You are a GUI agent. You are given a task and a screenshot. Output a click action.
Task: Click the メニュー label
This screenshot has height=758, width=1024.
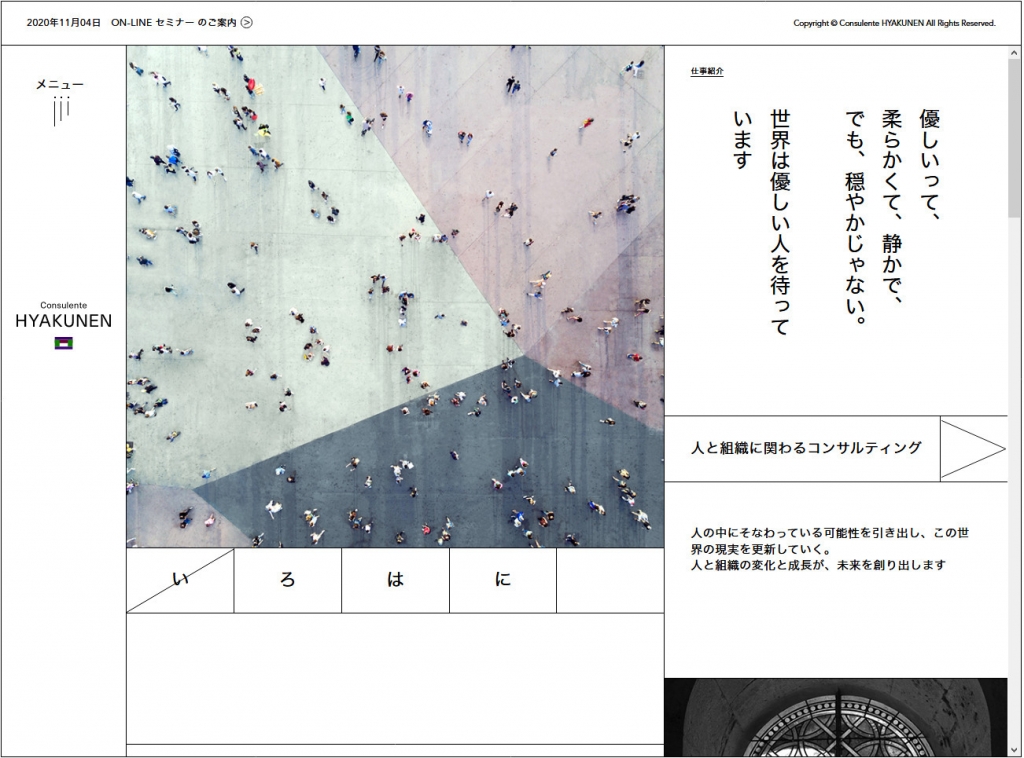click(60, 85)
